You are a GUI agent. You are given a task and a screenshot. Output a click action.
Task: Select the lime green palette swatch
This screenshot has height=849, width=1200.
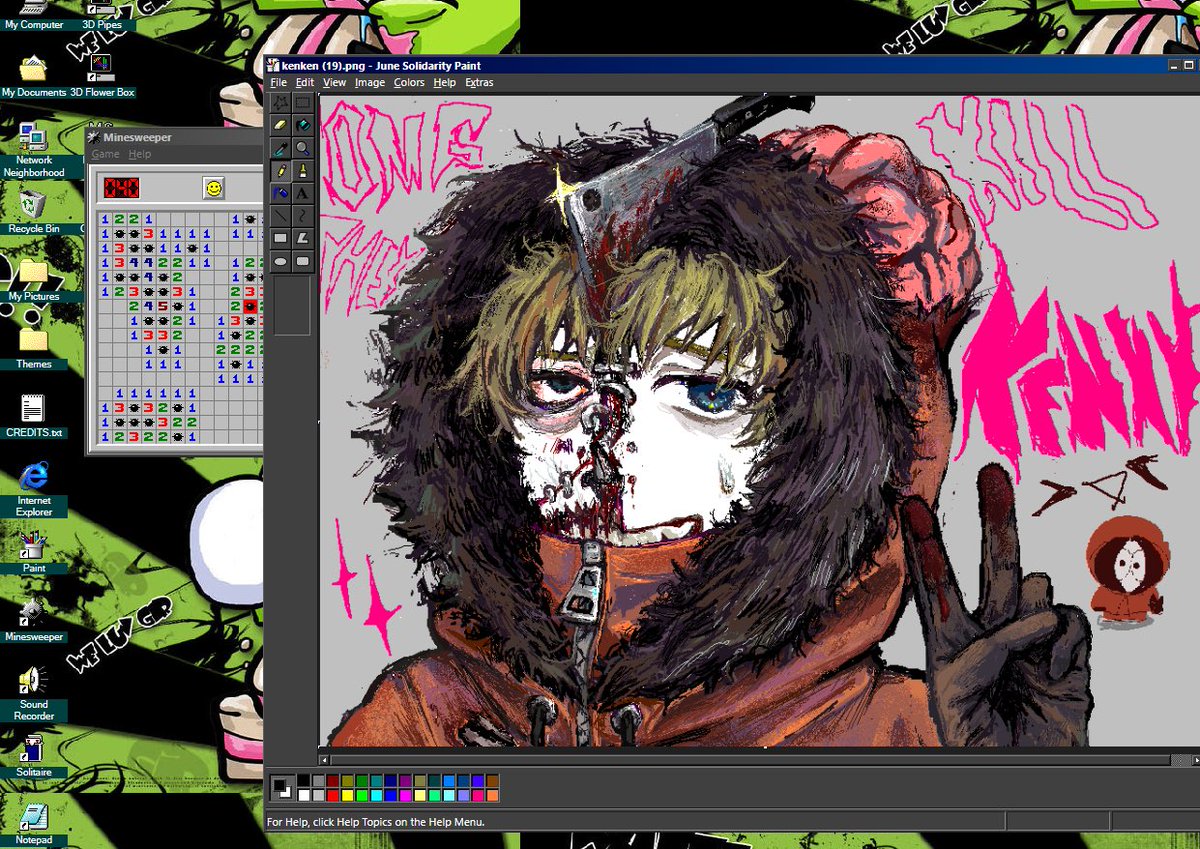click(x=362, y=795)
